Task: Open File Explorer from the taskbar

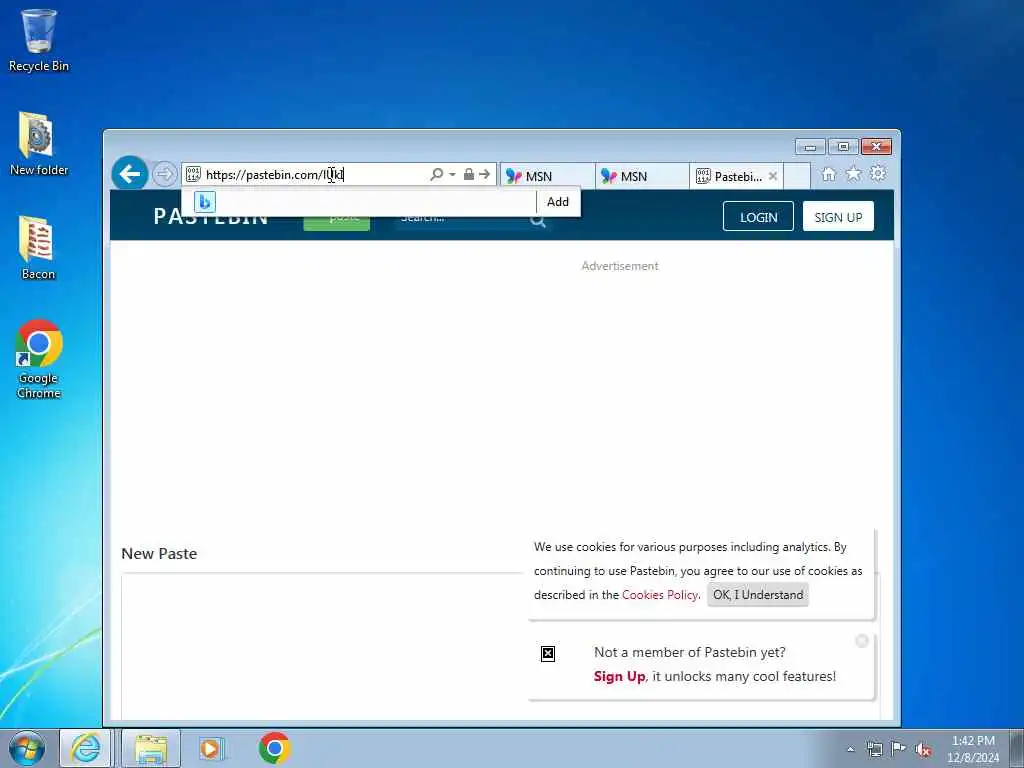Action: [x=151, y=748]
